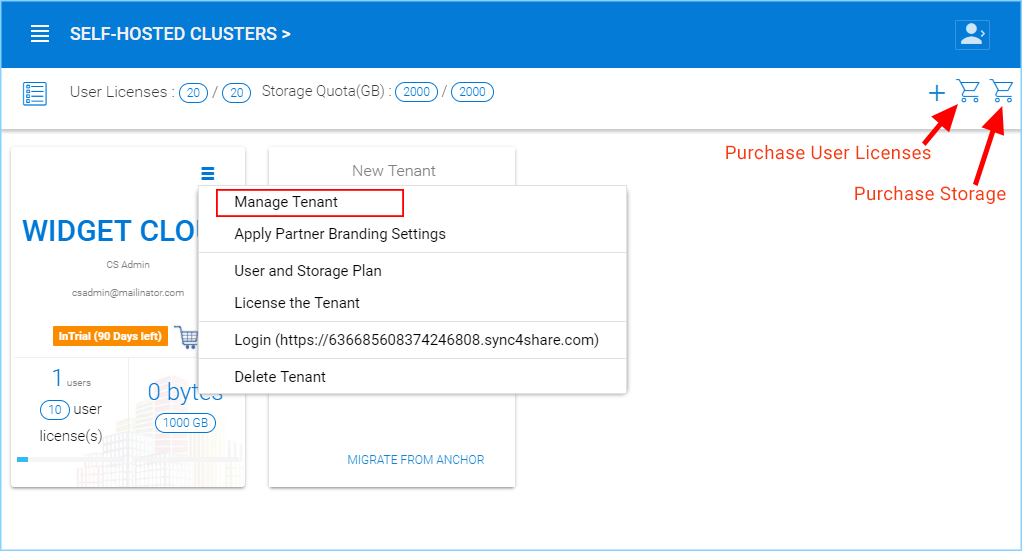
Task: Click the SELF-HOSTED CLUSTERS breadcrumb
Action: click(x=180, y=34)
